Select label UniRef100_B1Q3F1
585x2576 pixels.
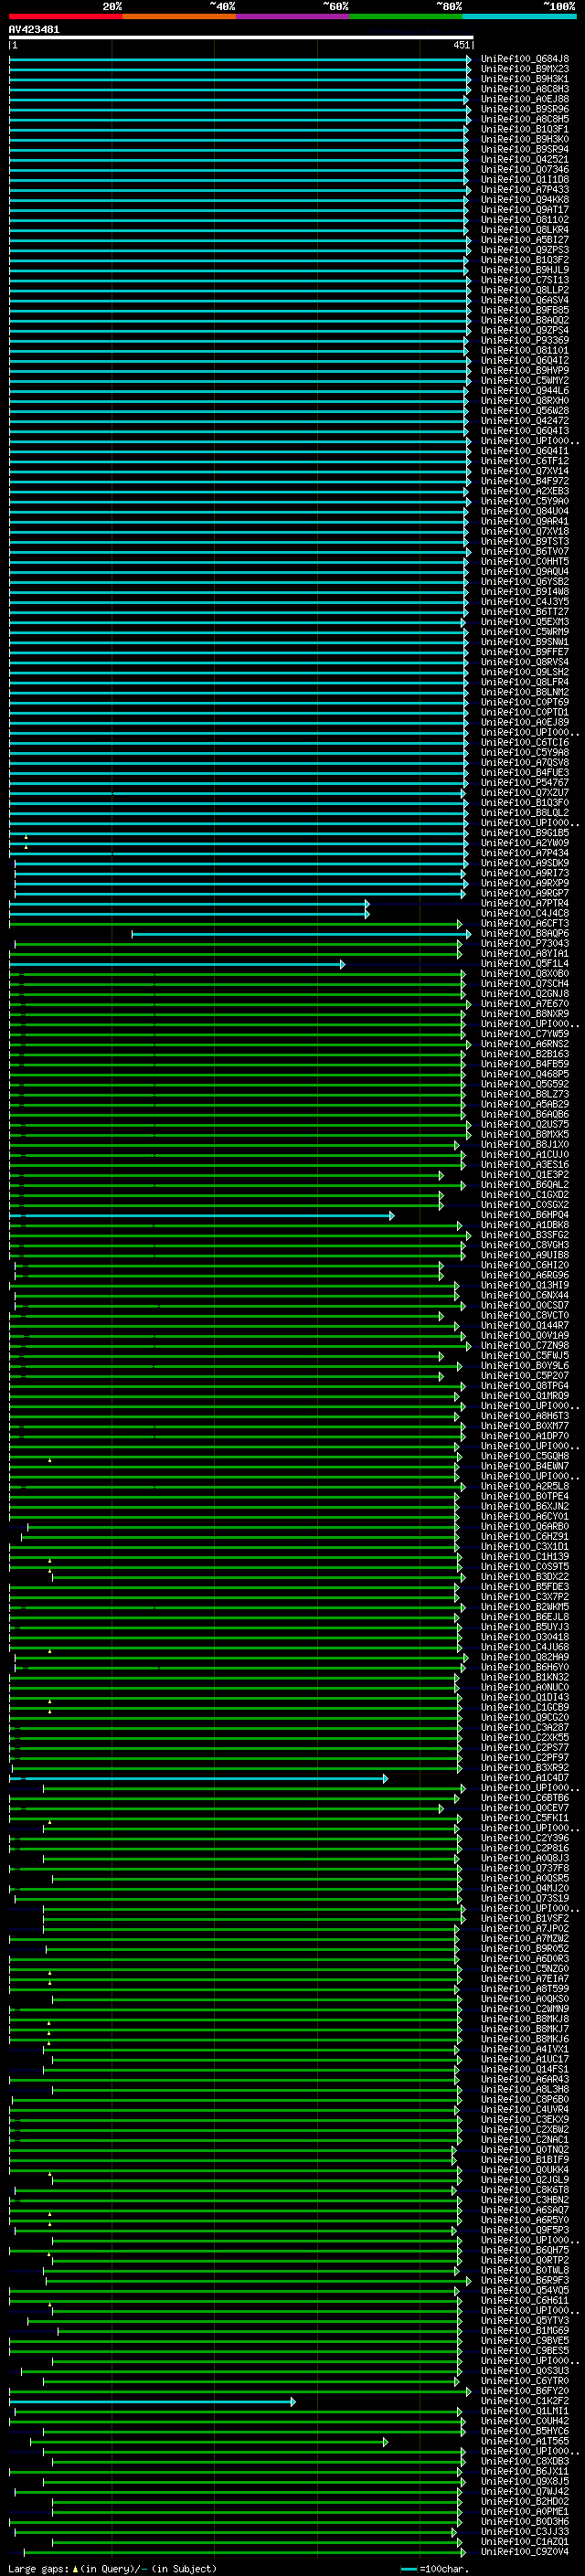click(525, 129)
